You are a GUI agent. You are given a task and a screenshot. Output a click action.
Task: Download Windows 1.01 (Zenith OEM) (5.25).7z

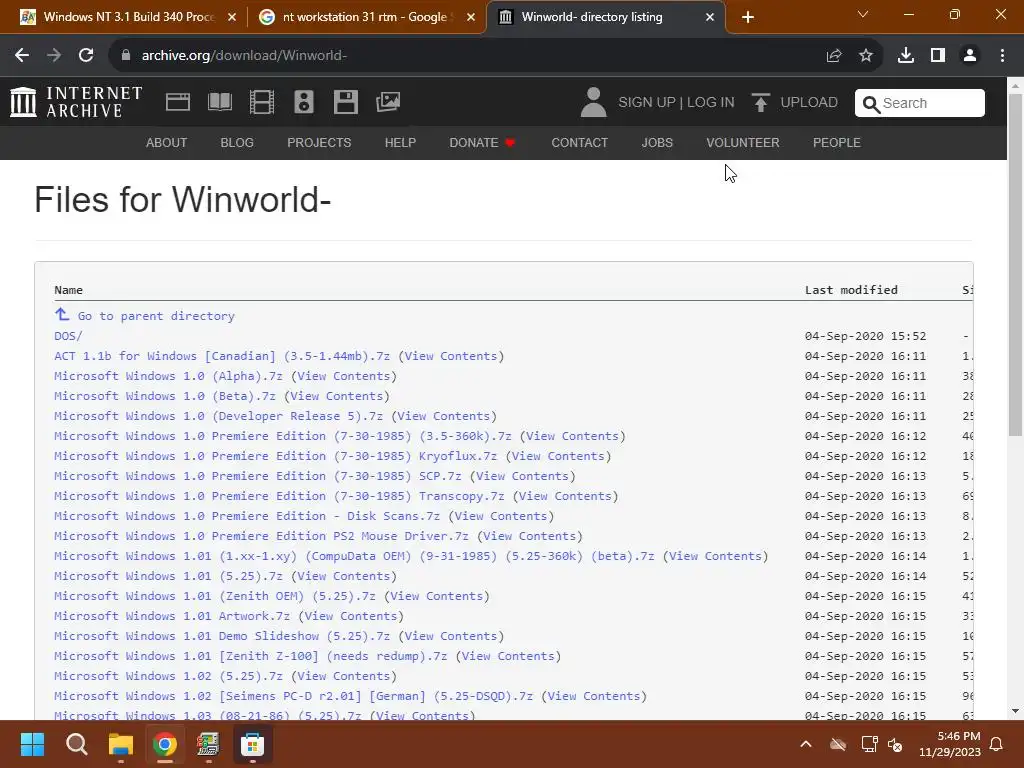[x=215, y=596]
